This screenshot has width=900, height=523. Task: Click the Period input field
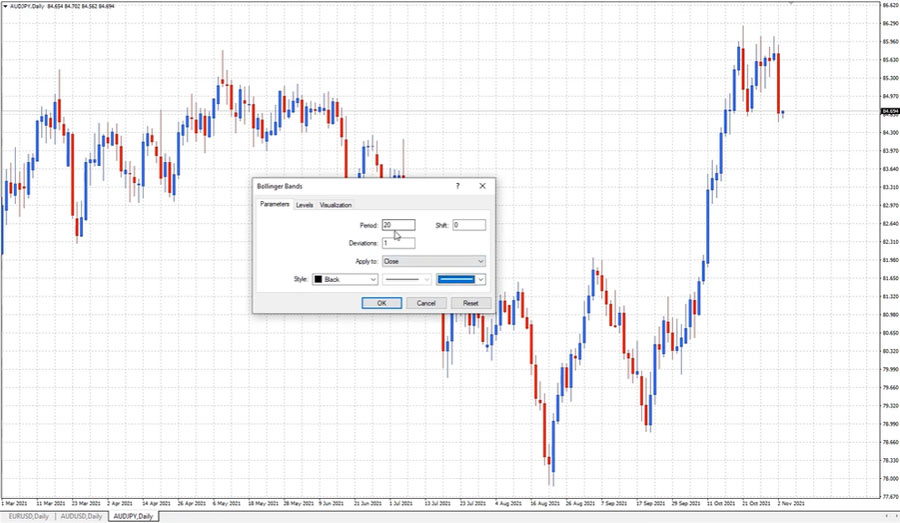(x=398, y=225)
